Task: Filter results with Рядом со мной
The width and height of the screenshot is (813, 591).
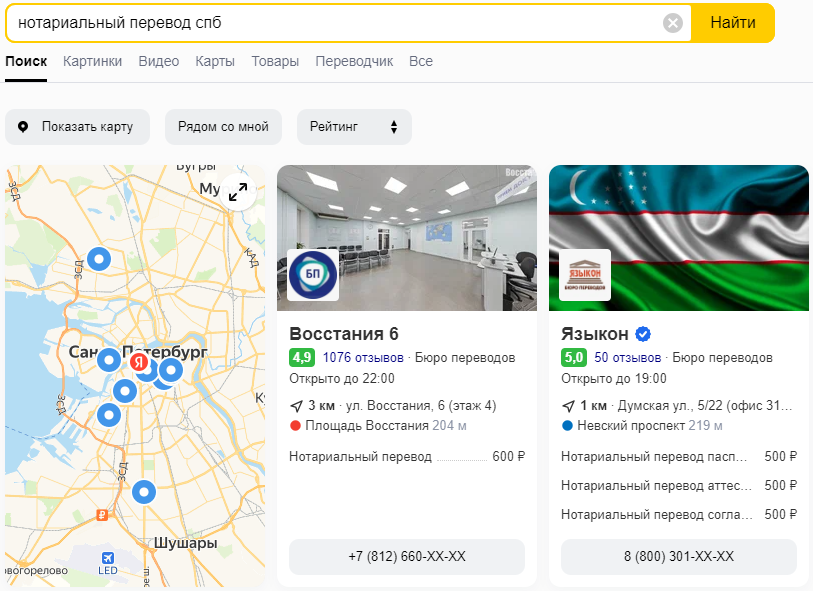Action: click(x=223, y=126)
